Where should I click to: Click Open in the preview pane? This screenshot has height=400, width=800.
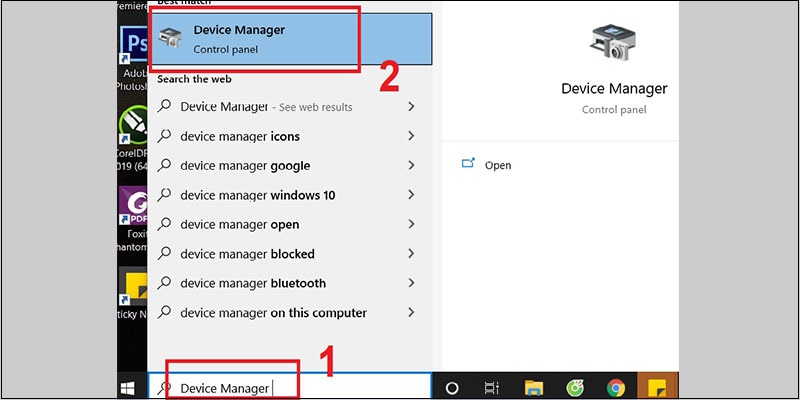click(x=497, y=165)
